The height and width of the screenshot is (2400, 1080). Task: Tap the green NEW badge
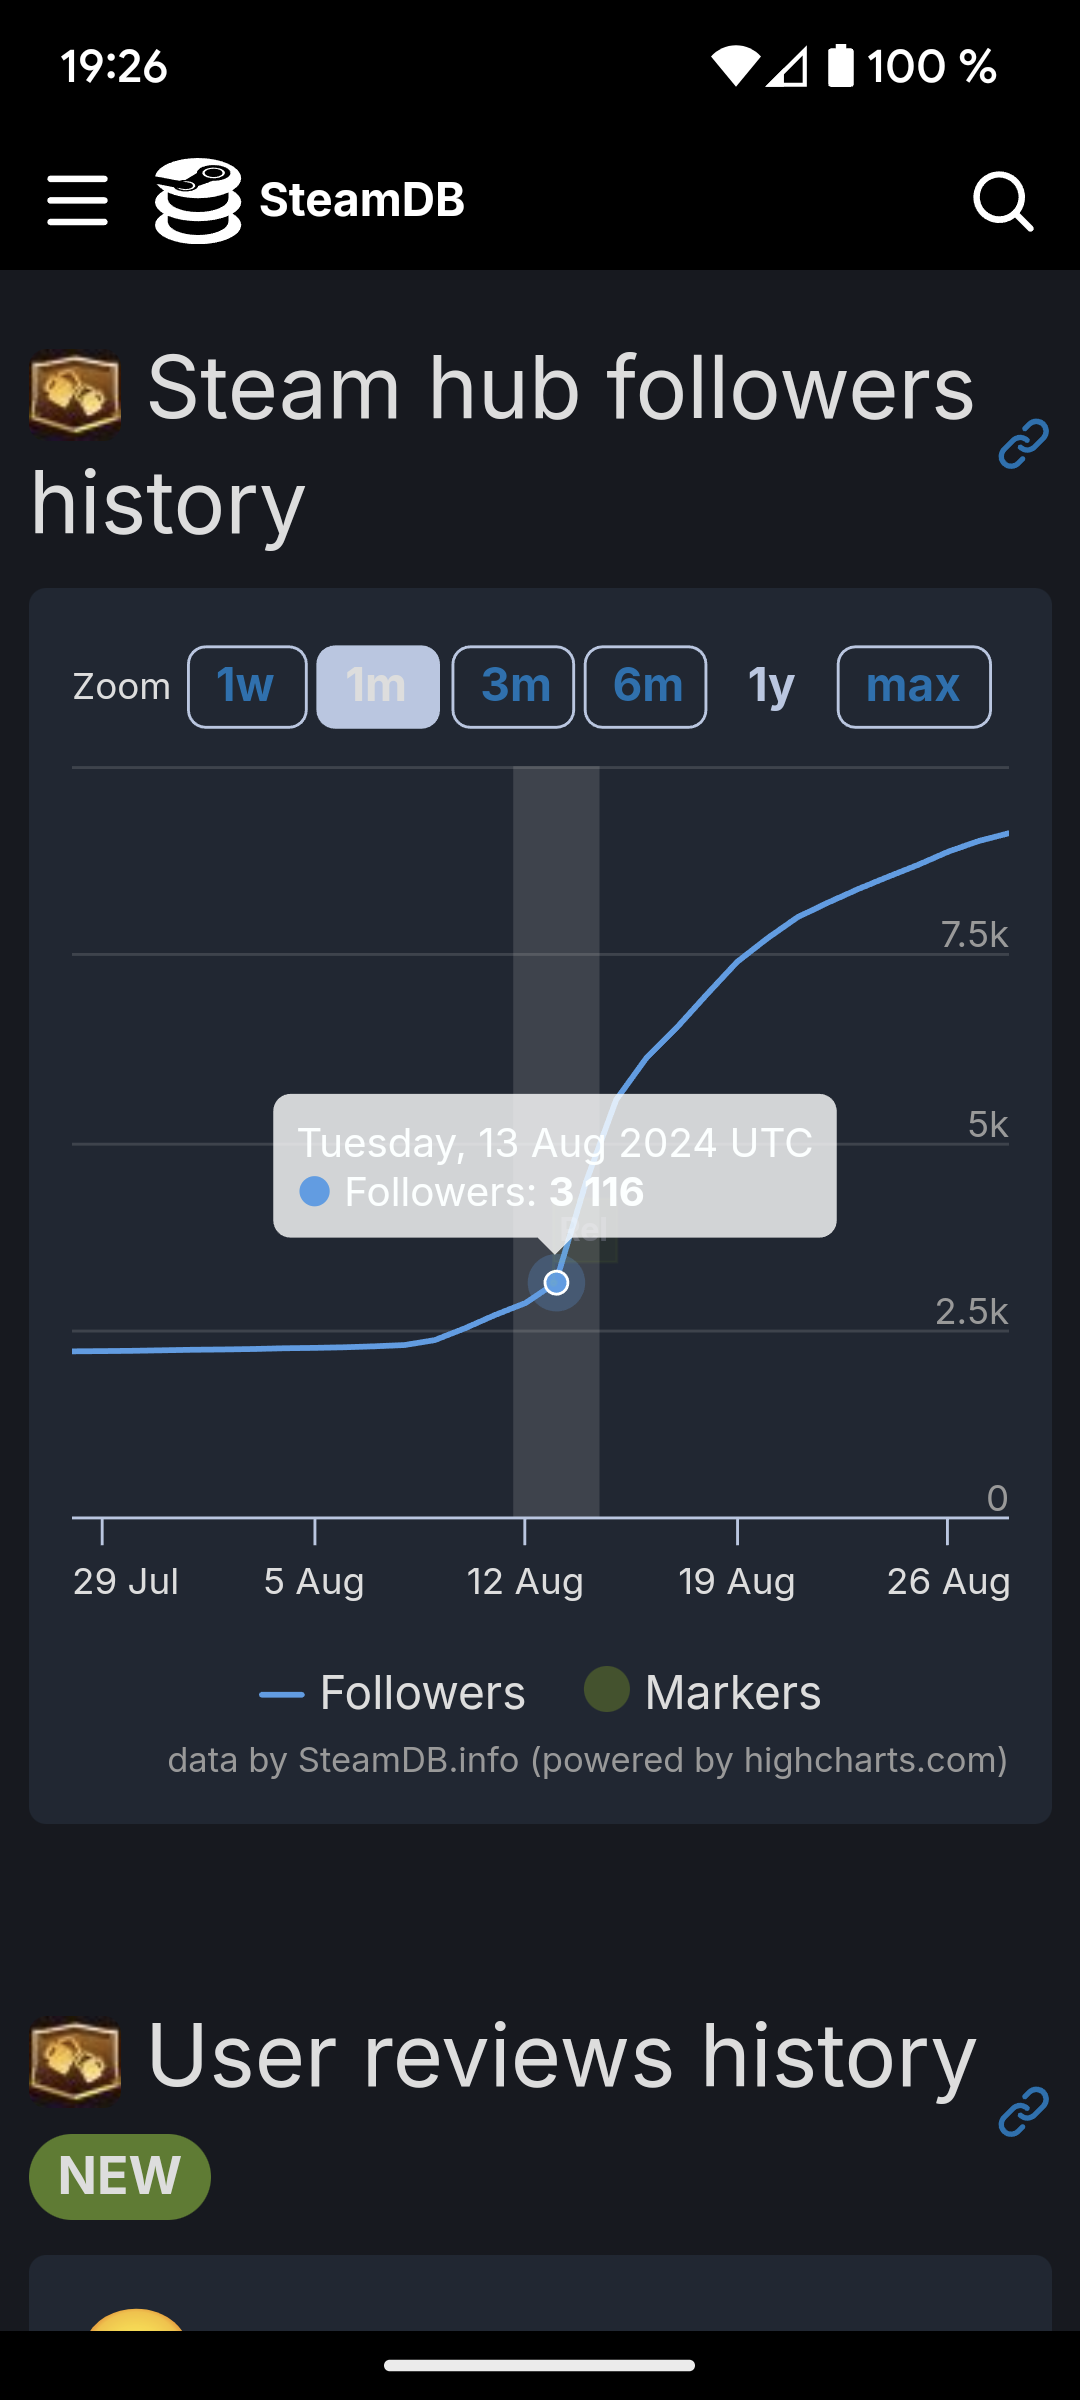pos(119,2177)
